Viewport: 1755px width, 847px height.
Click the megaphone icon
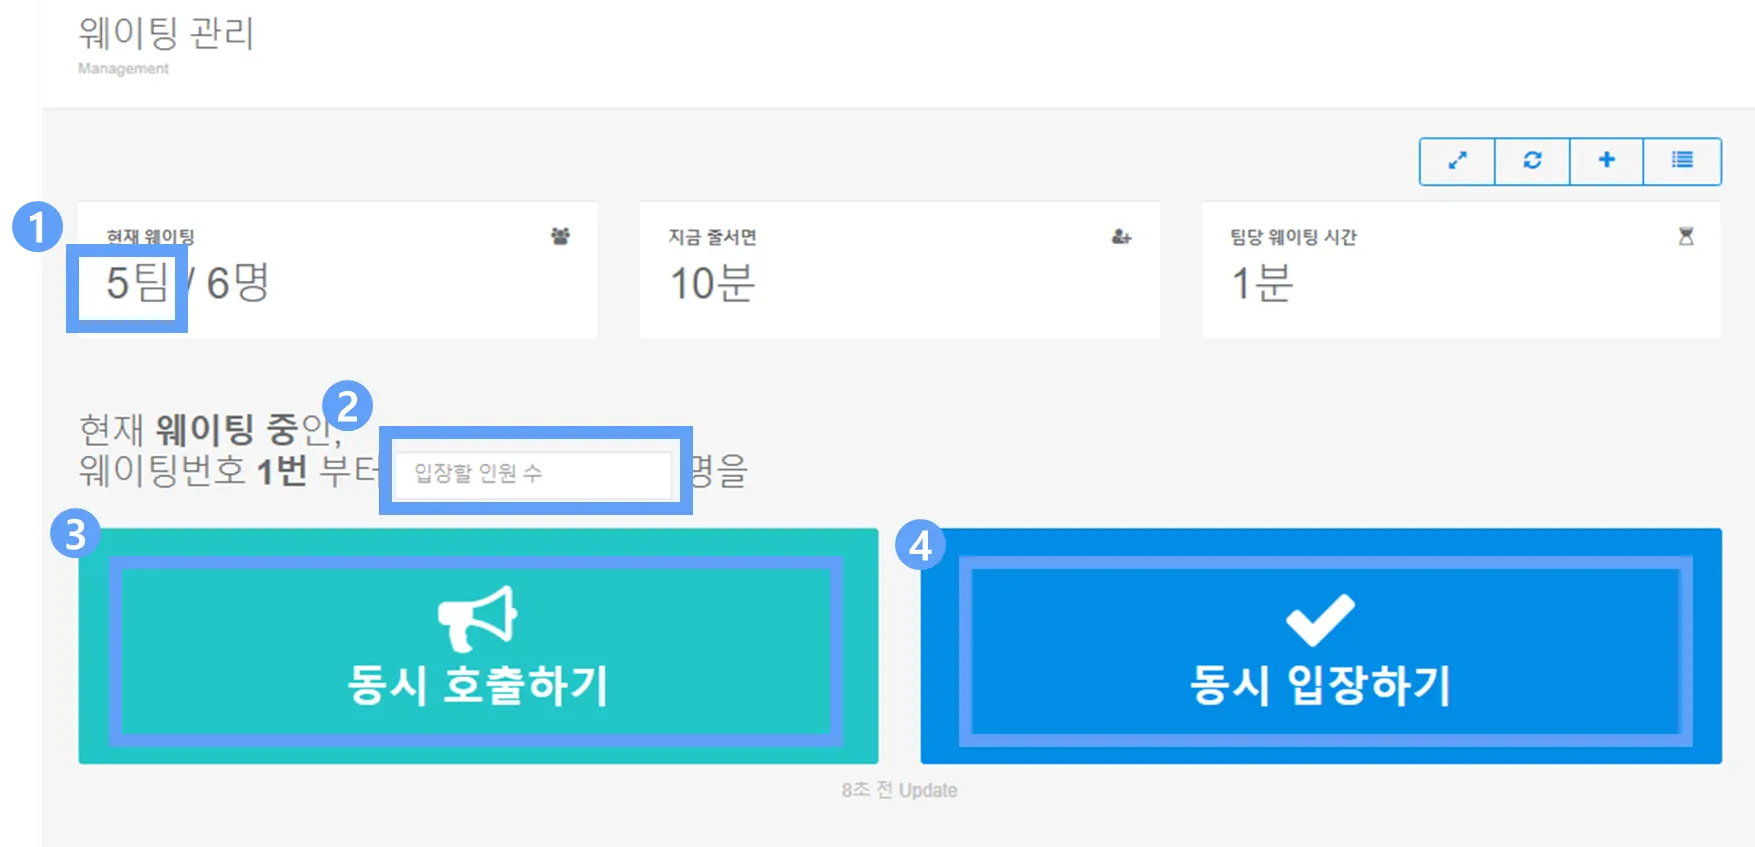coord(478,618)
